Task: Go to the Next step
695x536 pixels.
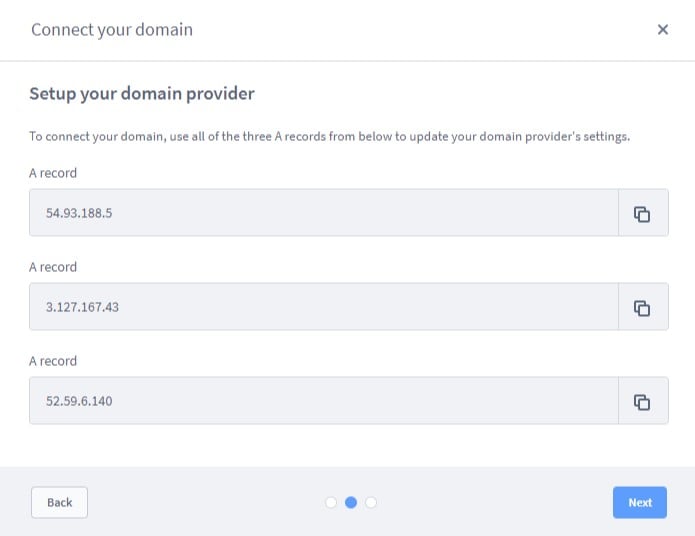Action: (640, 502)
